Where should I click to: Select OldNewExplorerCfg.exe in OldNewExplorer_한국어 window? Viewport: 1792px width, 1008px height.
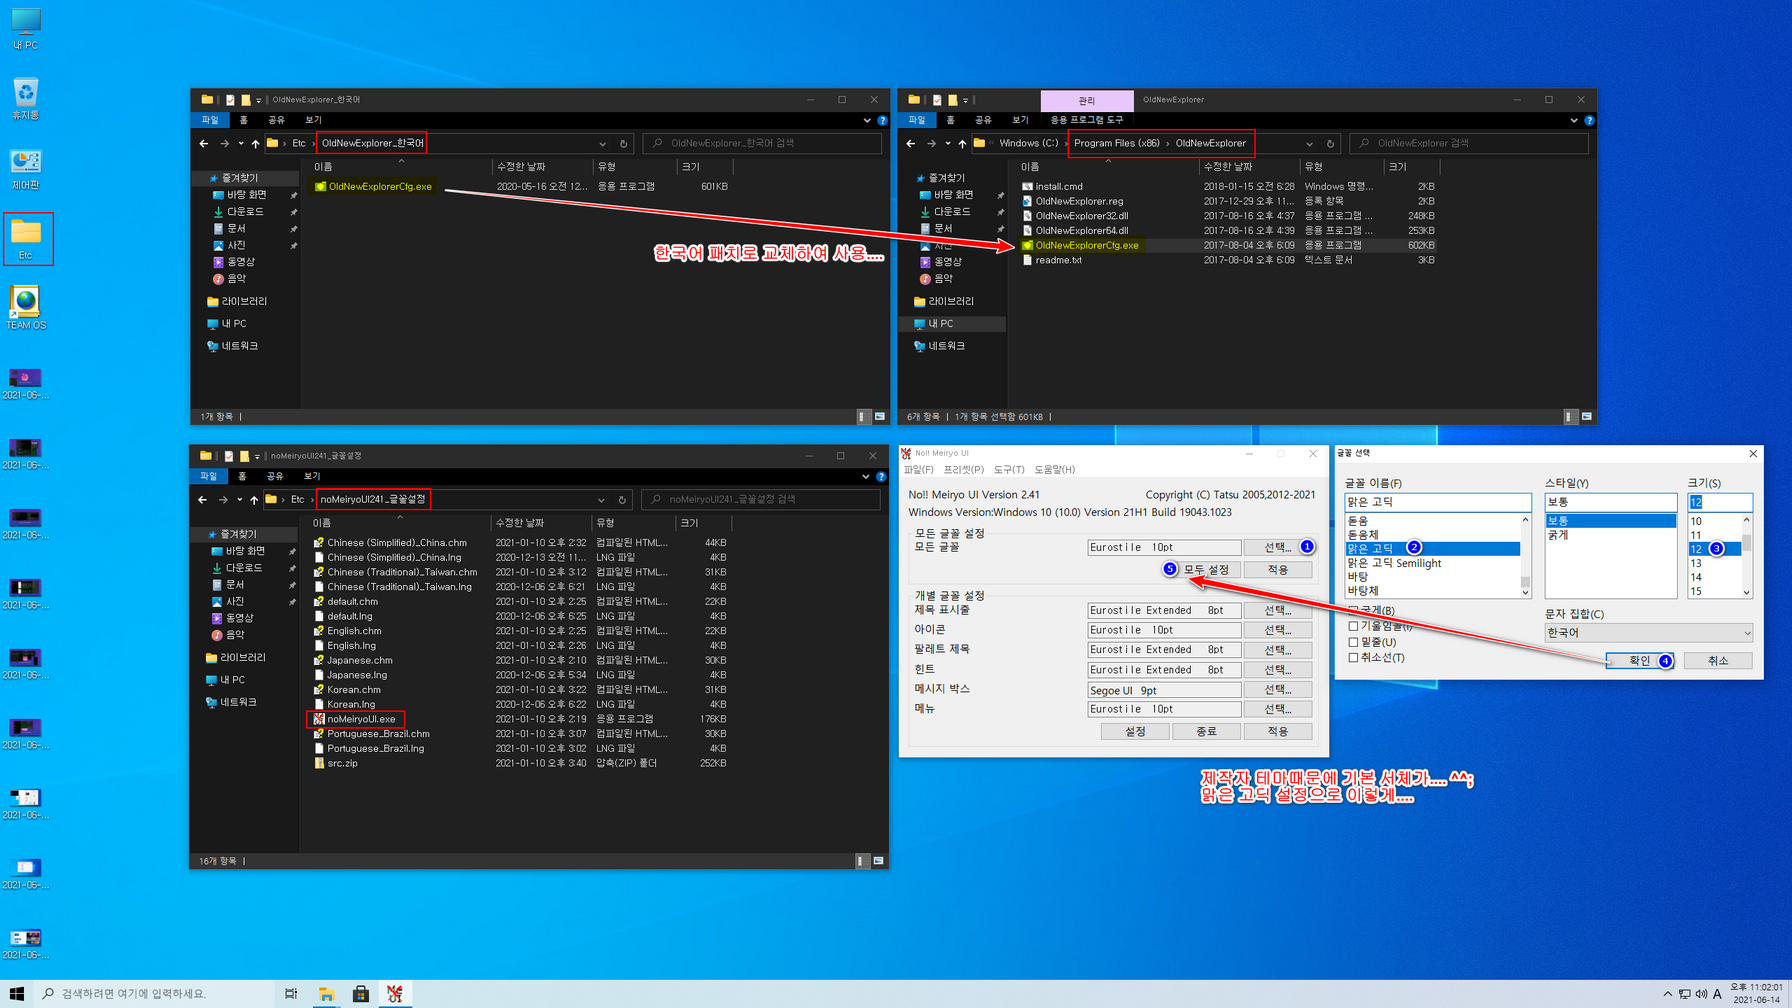[380, 186]
